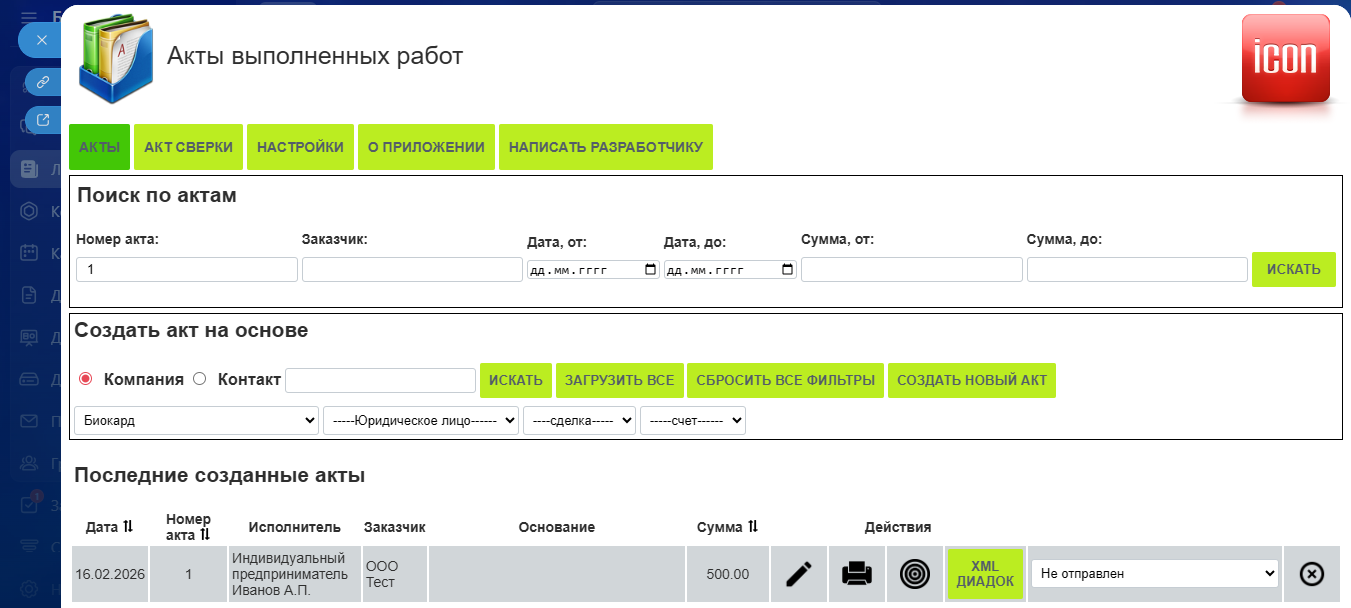The image size is (1351, 608).
Task: Select the Компания radio button
Action: (x=86, y=379)
